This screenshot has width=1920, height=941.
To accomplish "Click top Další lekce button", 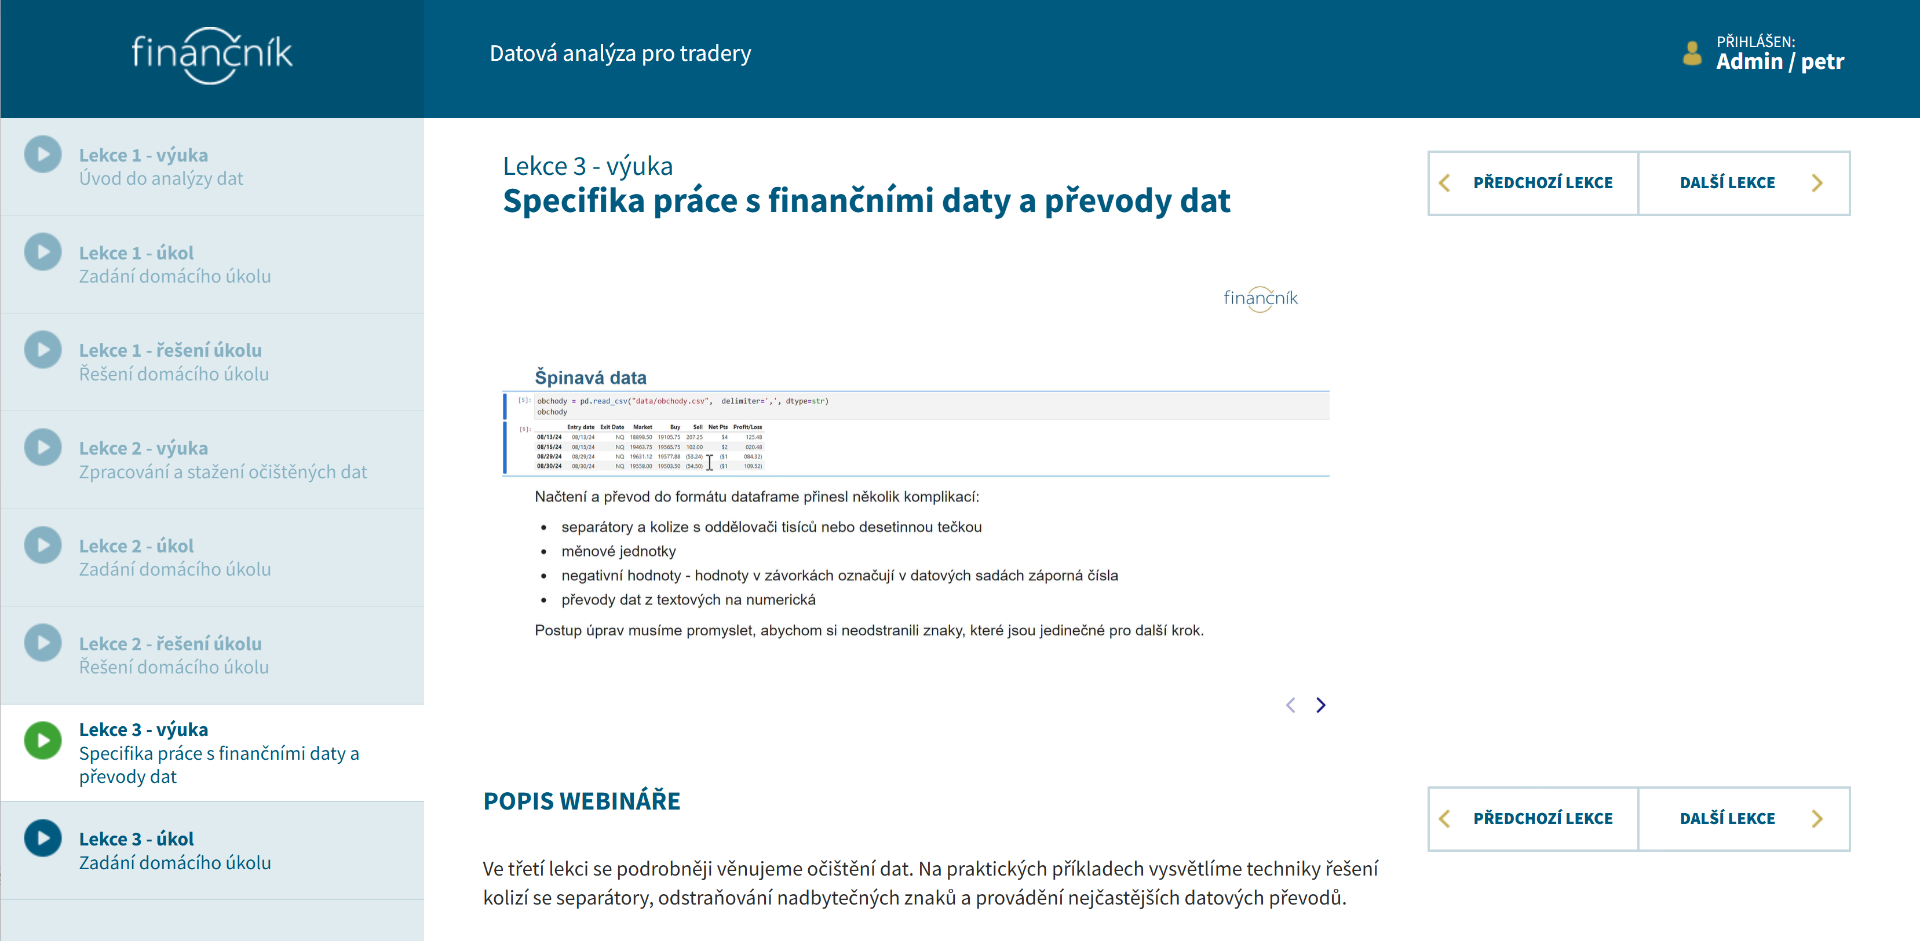I will tap(1744, 183).
